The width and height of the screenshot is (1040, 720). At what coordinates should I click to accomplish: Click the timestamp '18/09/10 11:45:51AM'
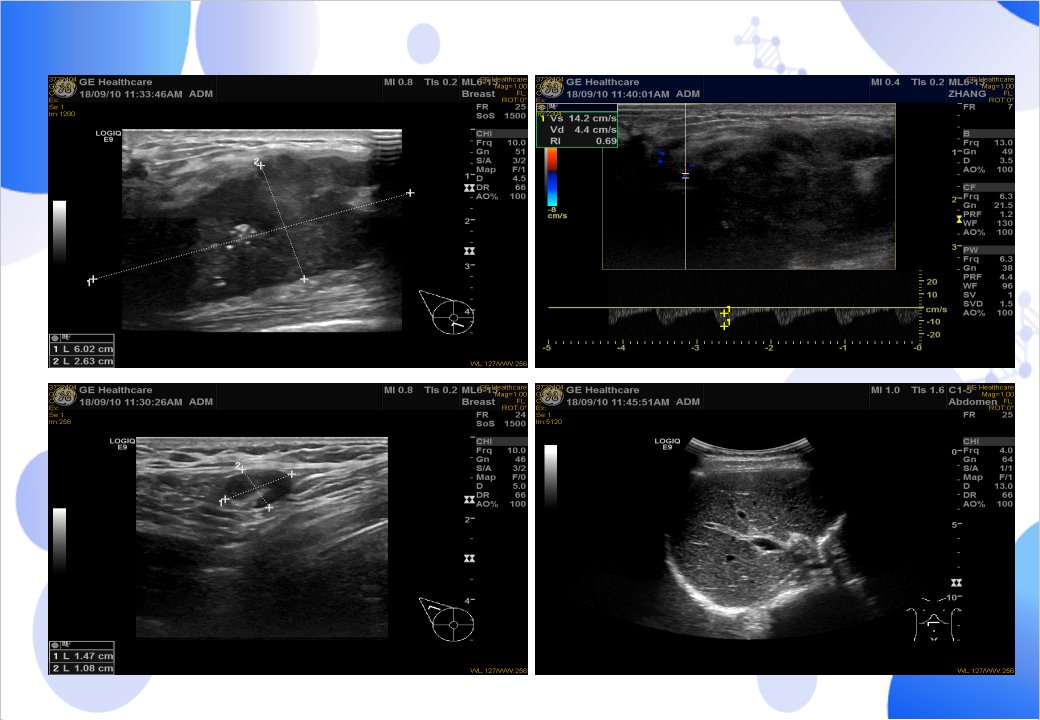click(x=618, y=402)
